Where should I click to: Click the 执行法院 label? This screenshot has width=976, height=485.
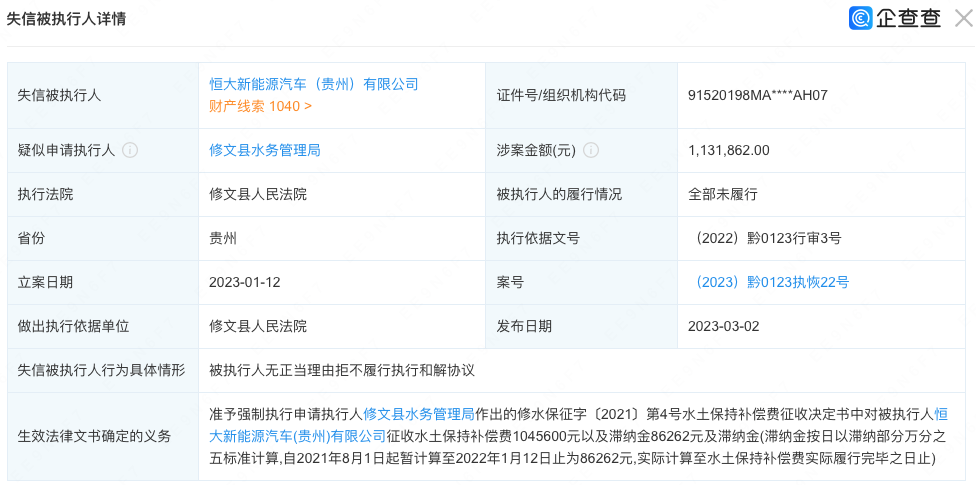coord(45,194)
